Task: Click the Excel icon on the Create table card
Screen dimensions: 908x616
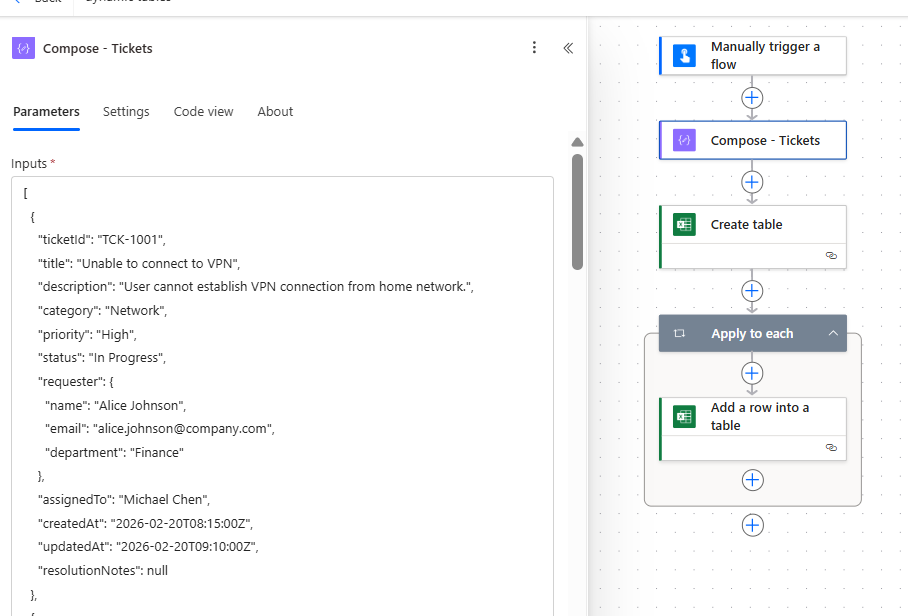Action: (683, 224)
